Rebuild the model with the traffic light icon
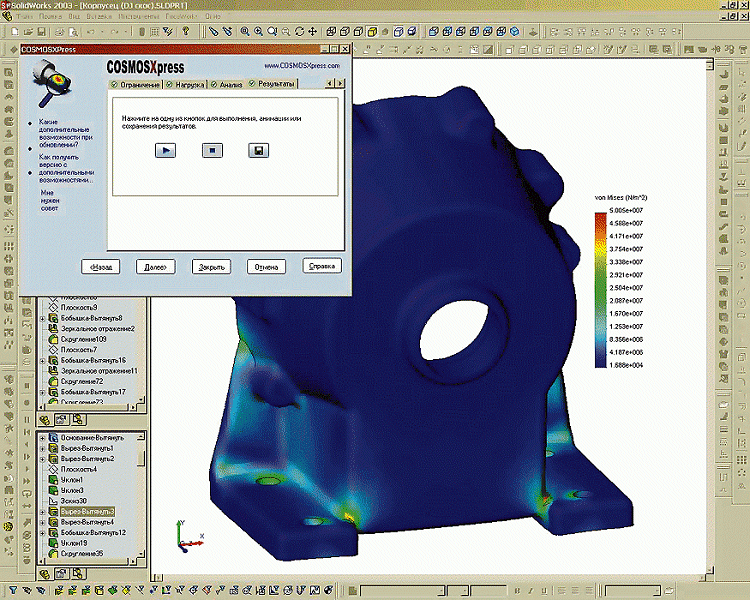Screen dimensions: 750x600 (x=142, y=32)
